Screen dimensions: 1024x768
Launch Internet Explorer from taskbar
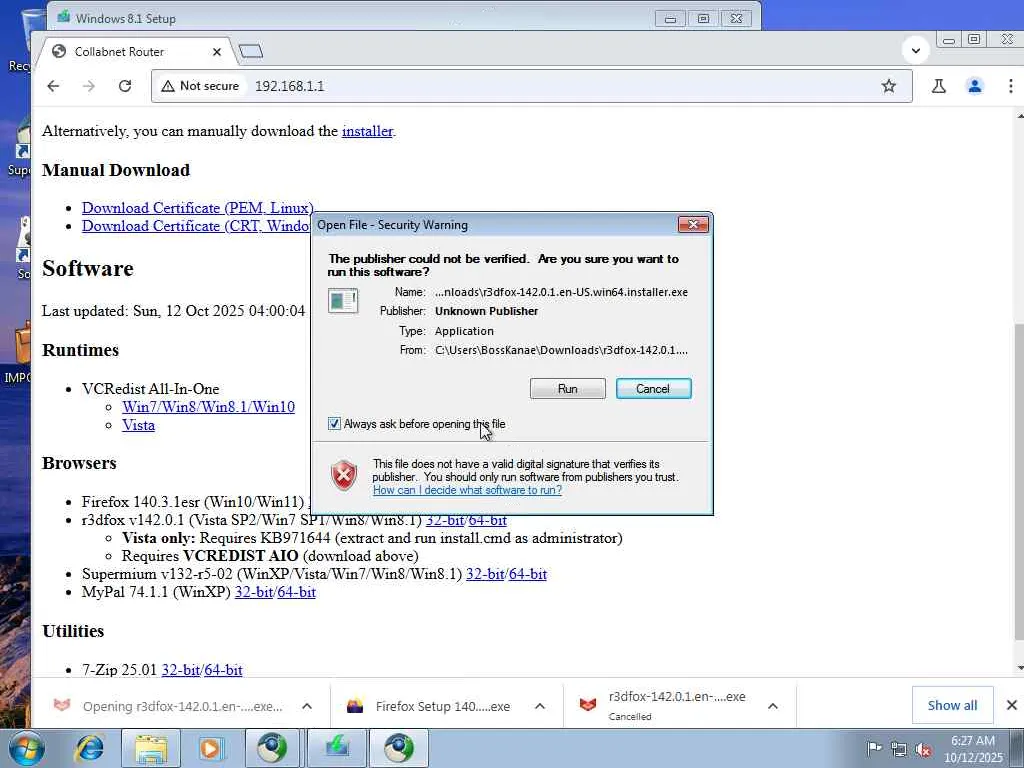90,748
